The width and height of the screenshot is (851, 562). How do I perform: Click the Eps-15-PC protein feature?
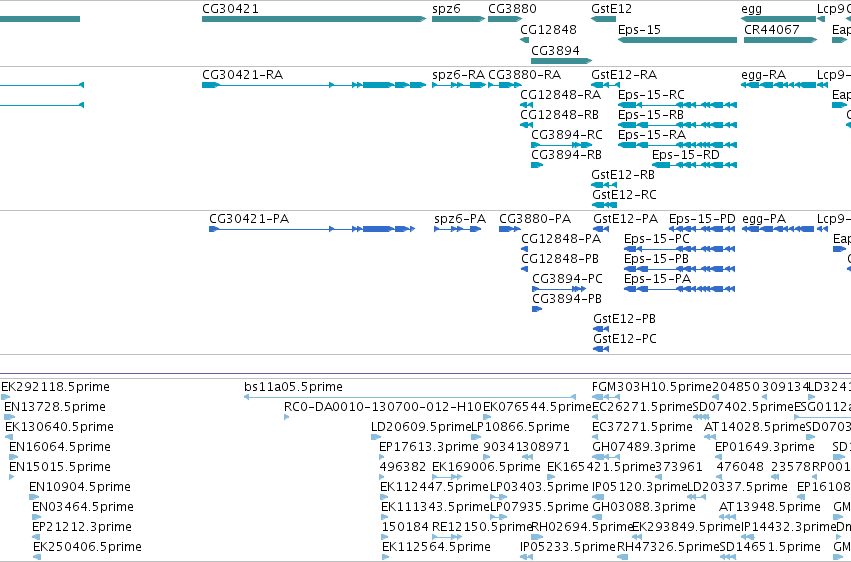679,249
